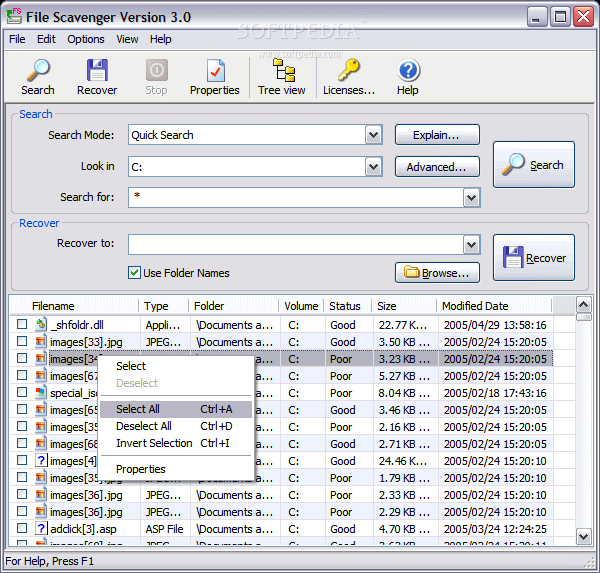Image resolution: width=600 pixels, height=573 pixels.
Task: Open the View menu
Action: (127, 39)
